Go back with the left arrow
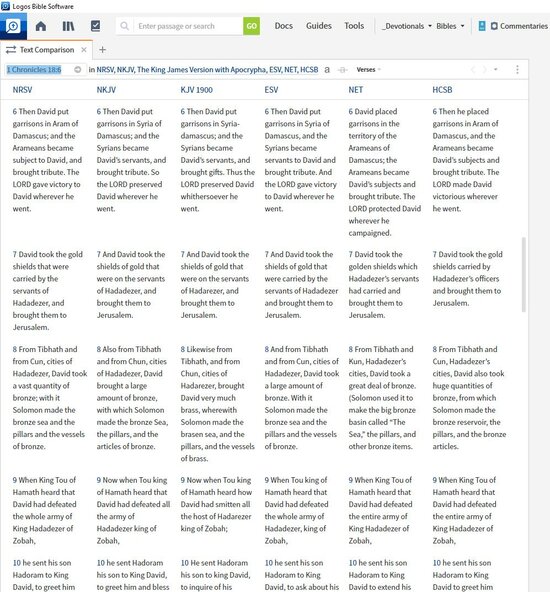Image resolution: width=550 pixels, height=592 pixels. [473, 69]
